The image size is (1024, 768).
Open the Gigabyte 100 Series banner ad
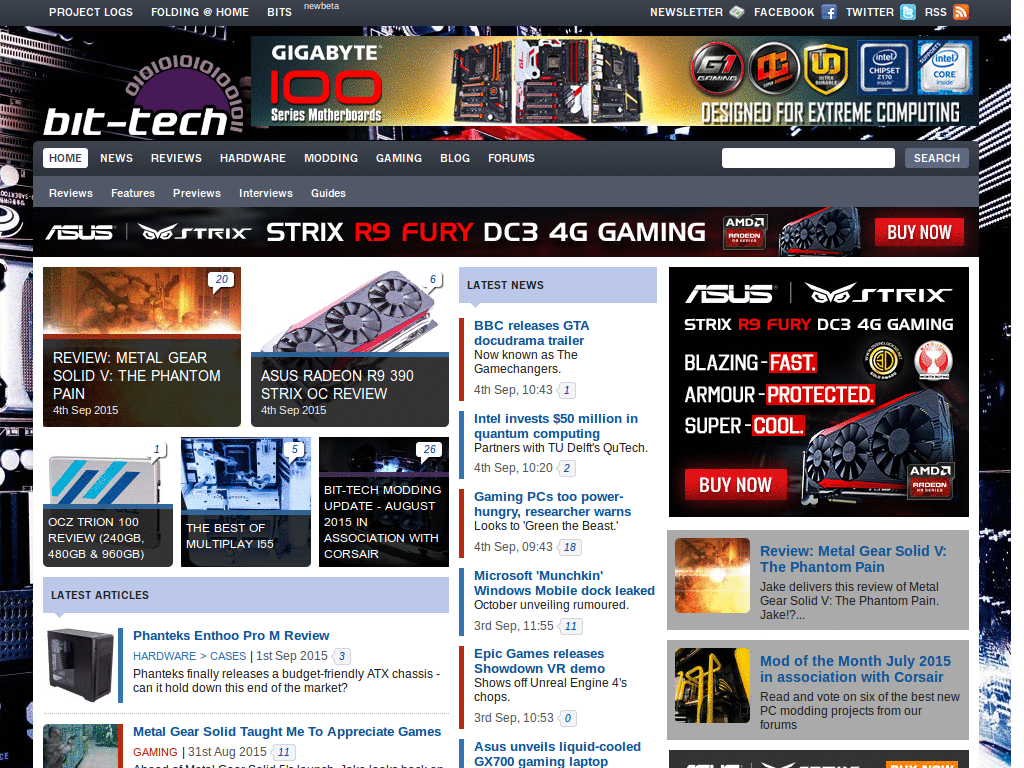(615, 81)
